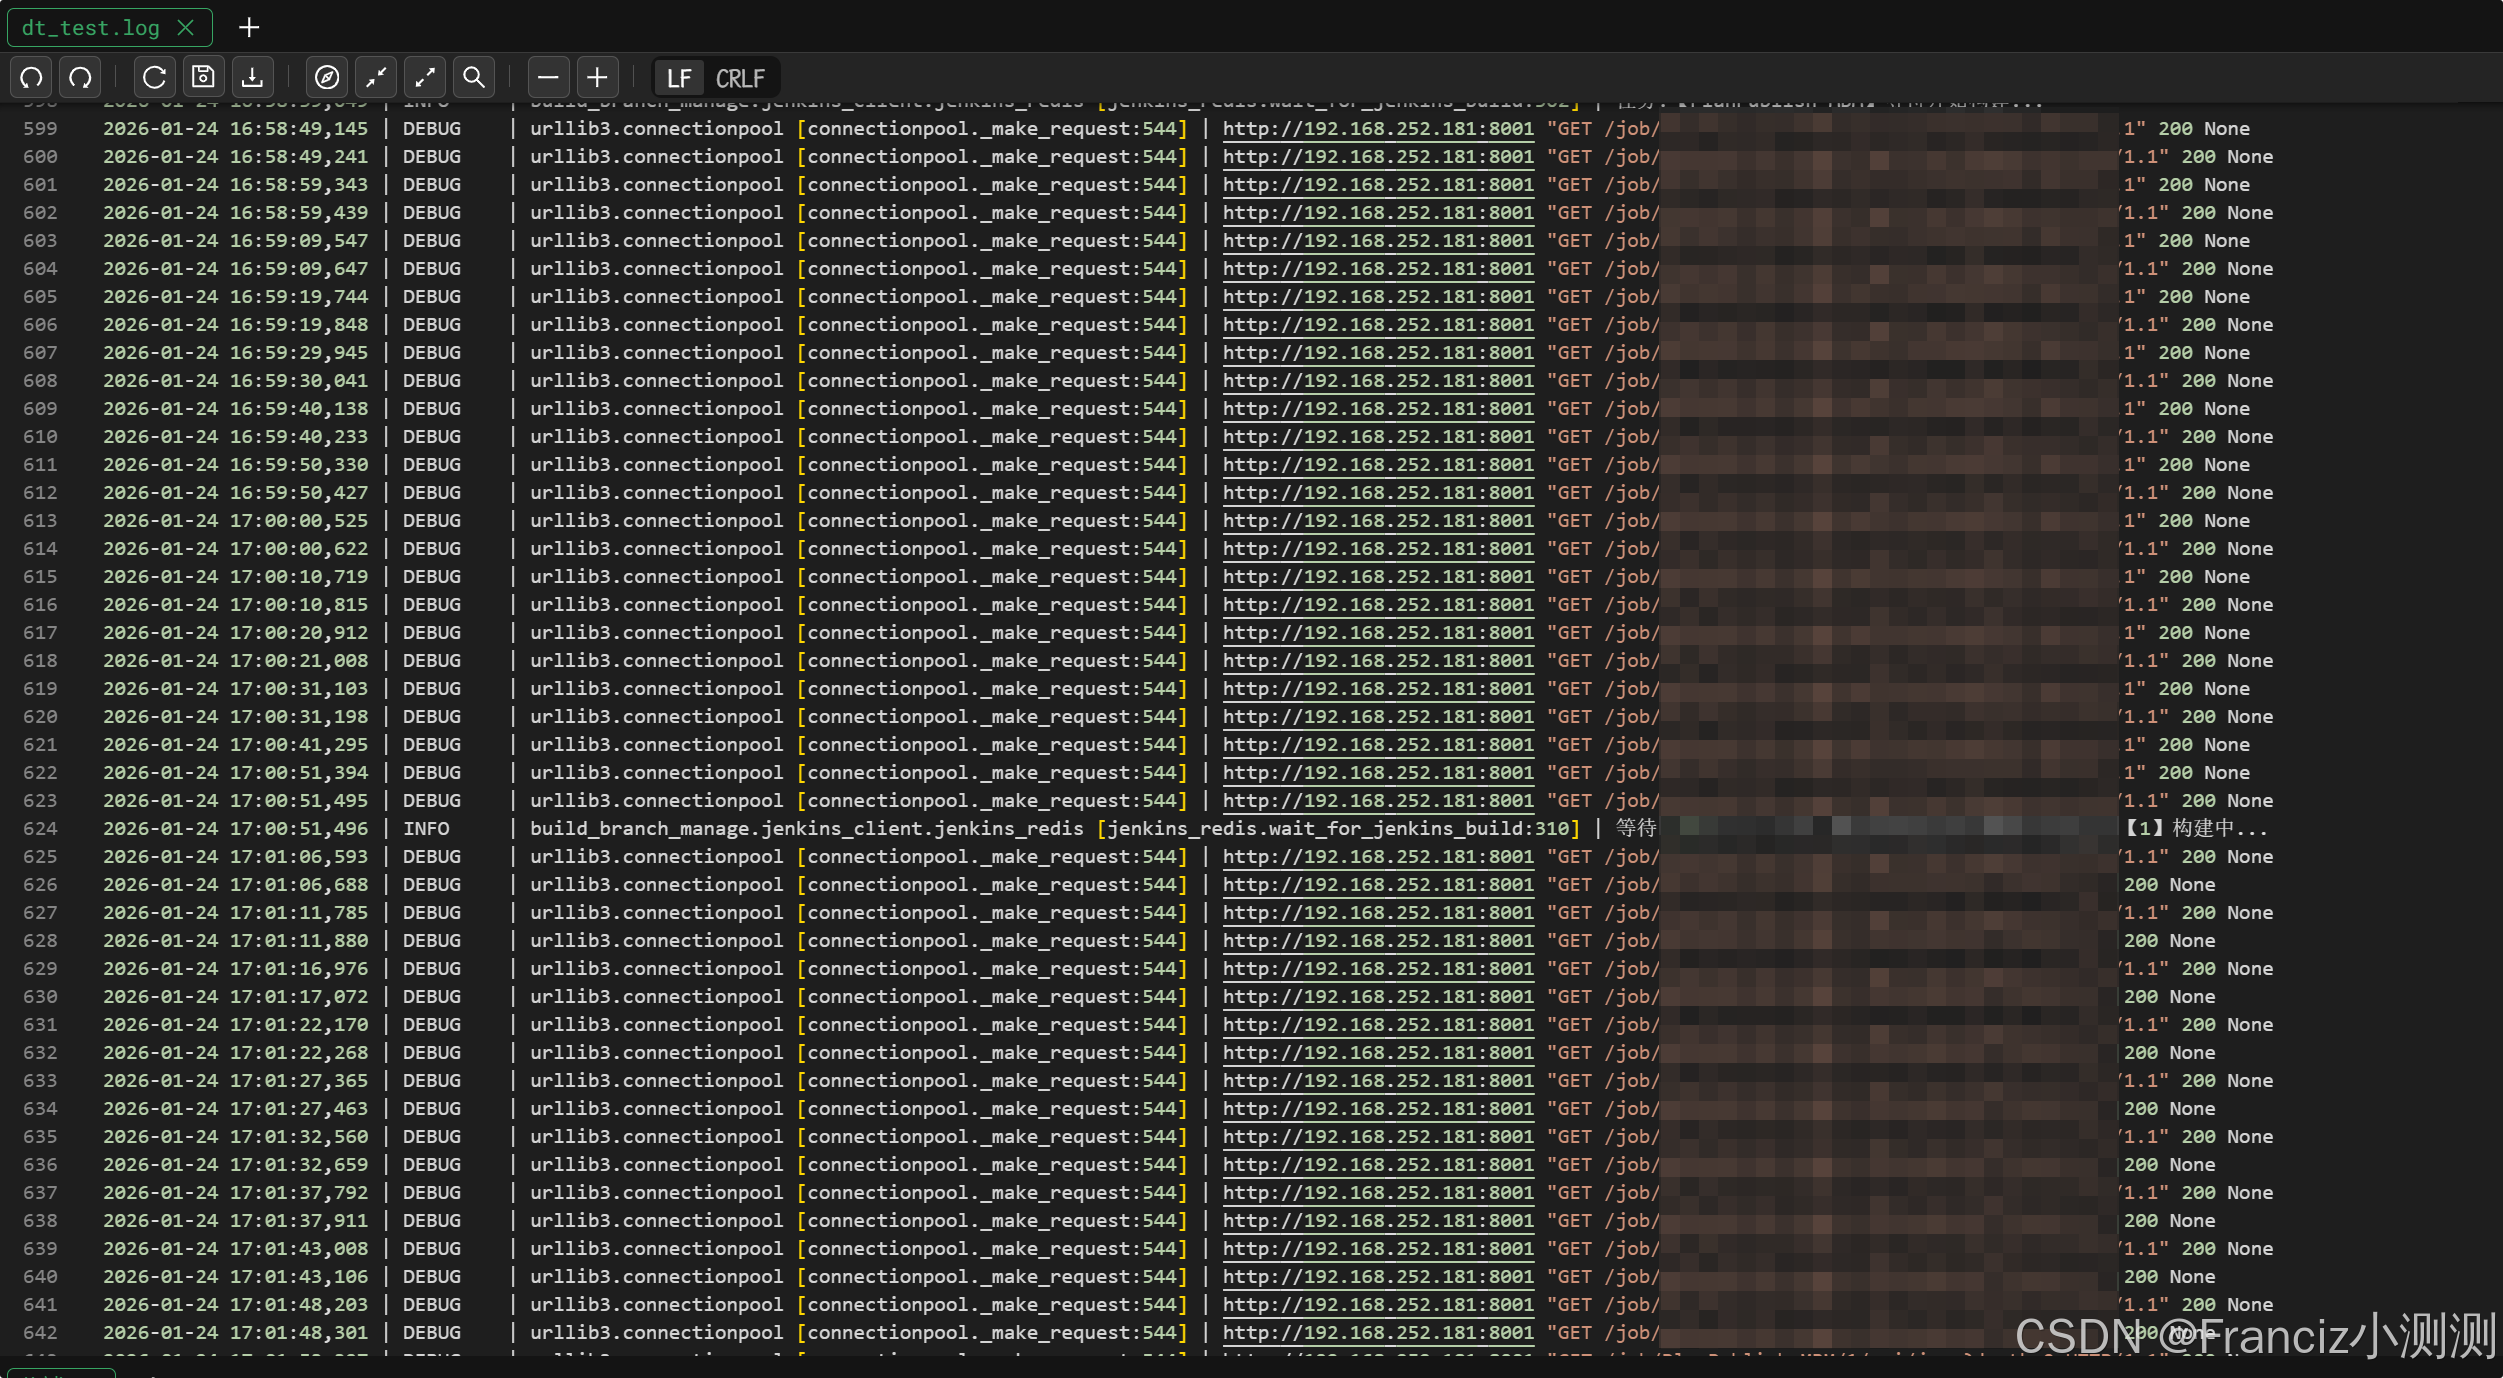Viewport: 2503px width, 1378px height.
Task: Click the download icon
Action: click(x=253, y=77)
